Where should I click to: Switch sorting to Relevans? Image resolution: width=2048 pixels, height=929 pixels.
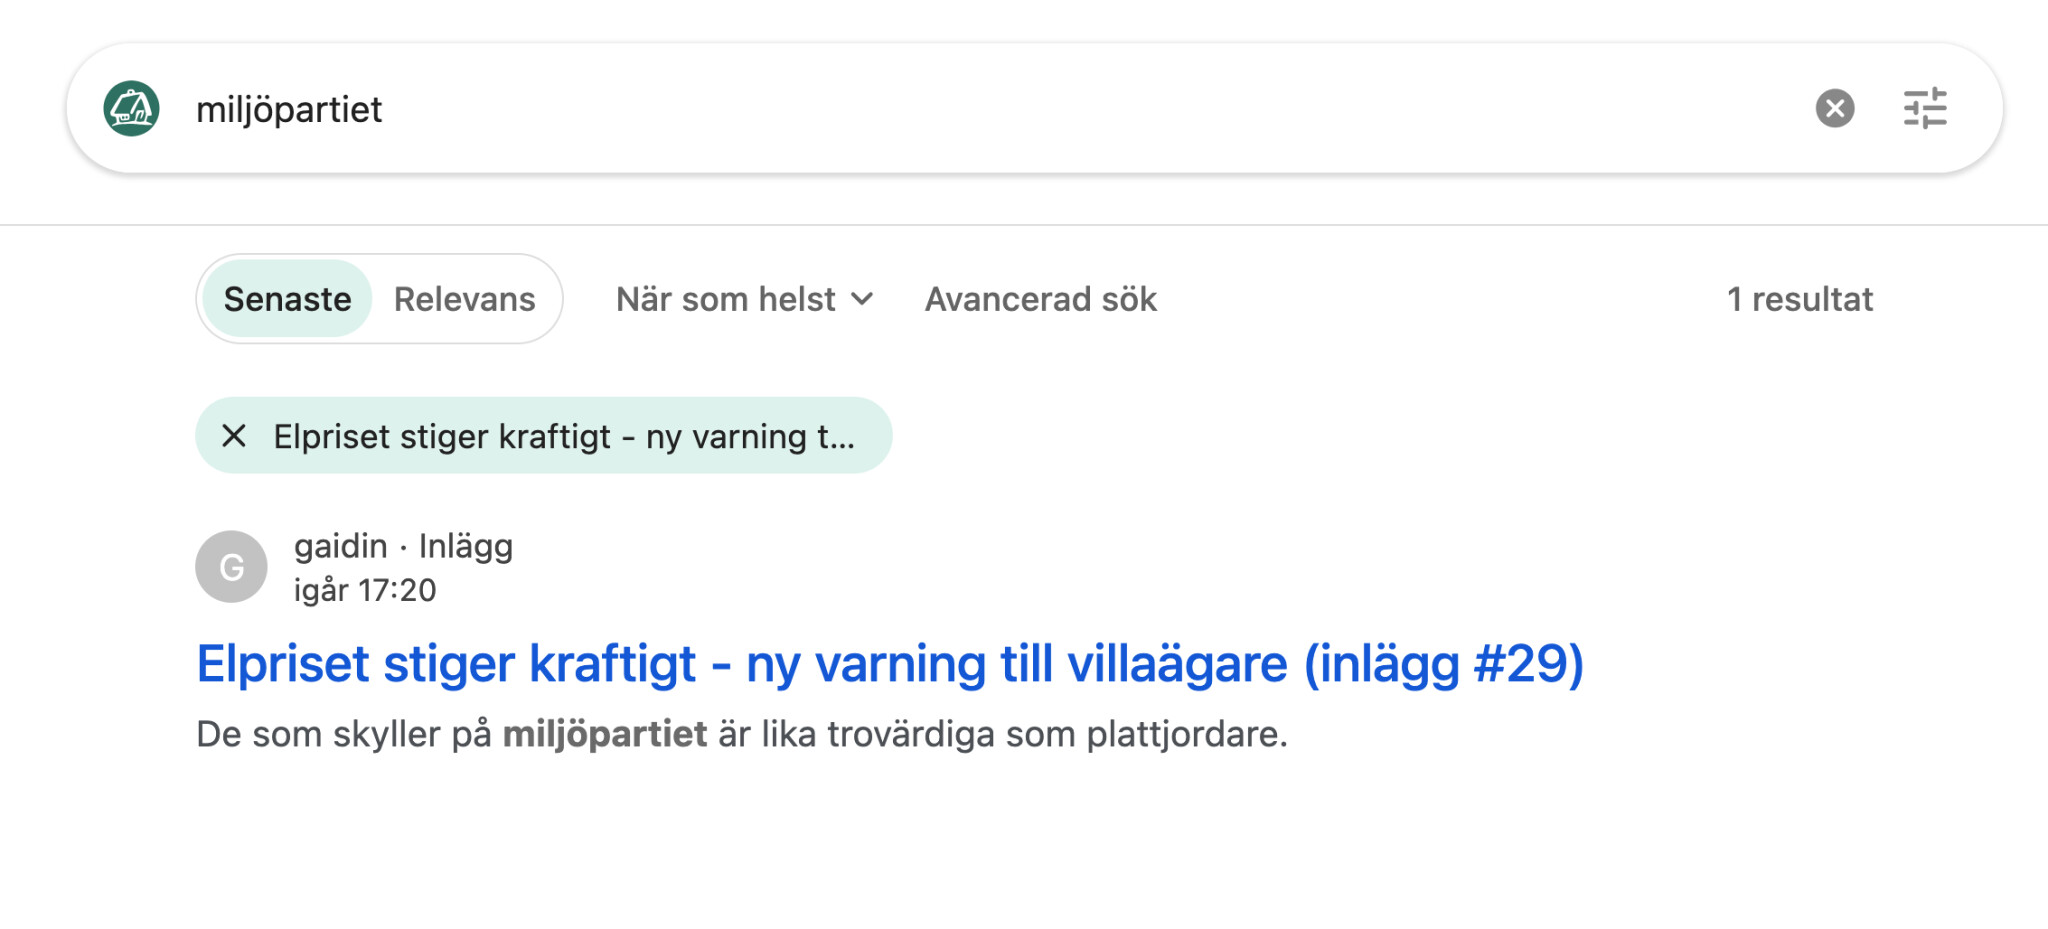point(465,299)
